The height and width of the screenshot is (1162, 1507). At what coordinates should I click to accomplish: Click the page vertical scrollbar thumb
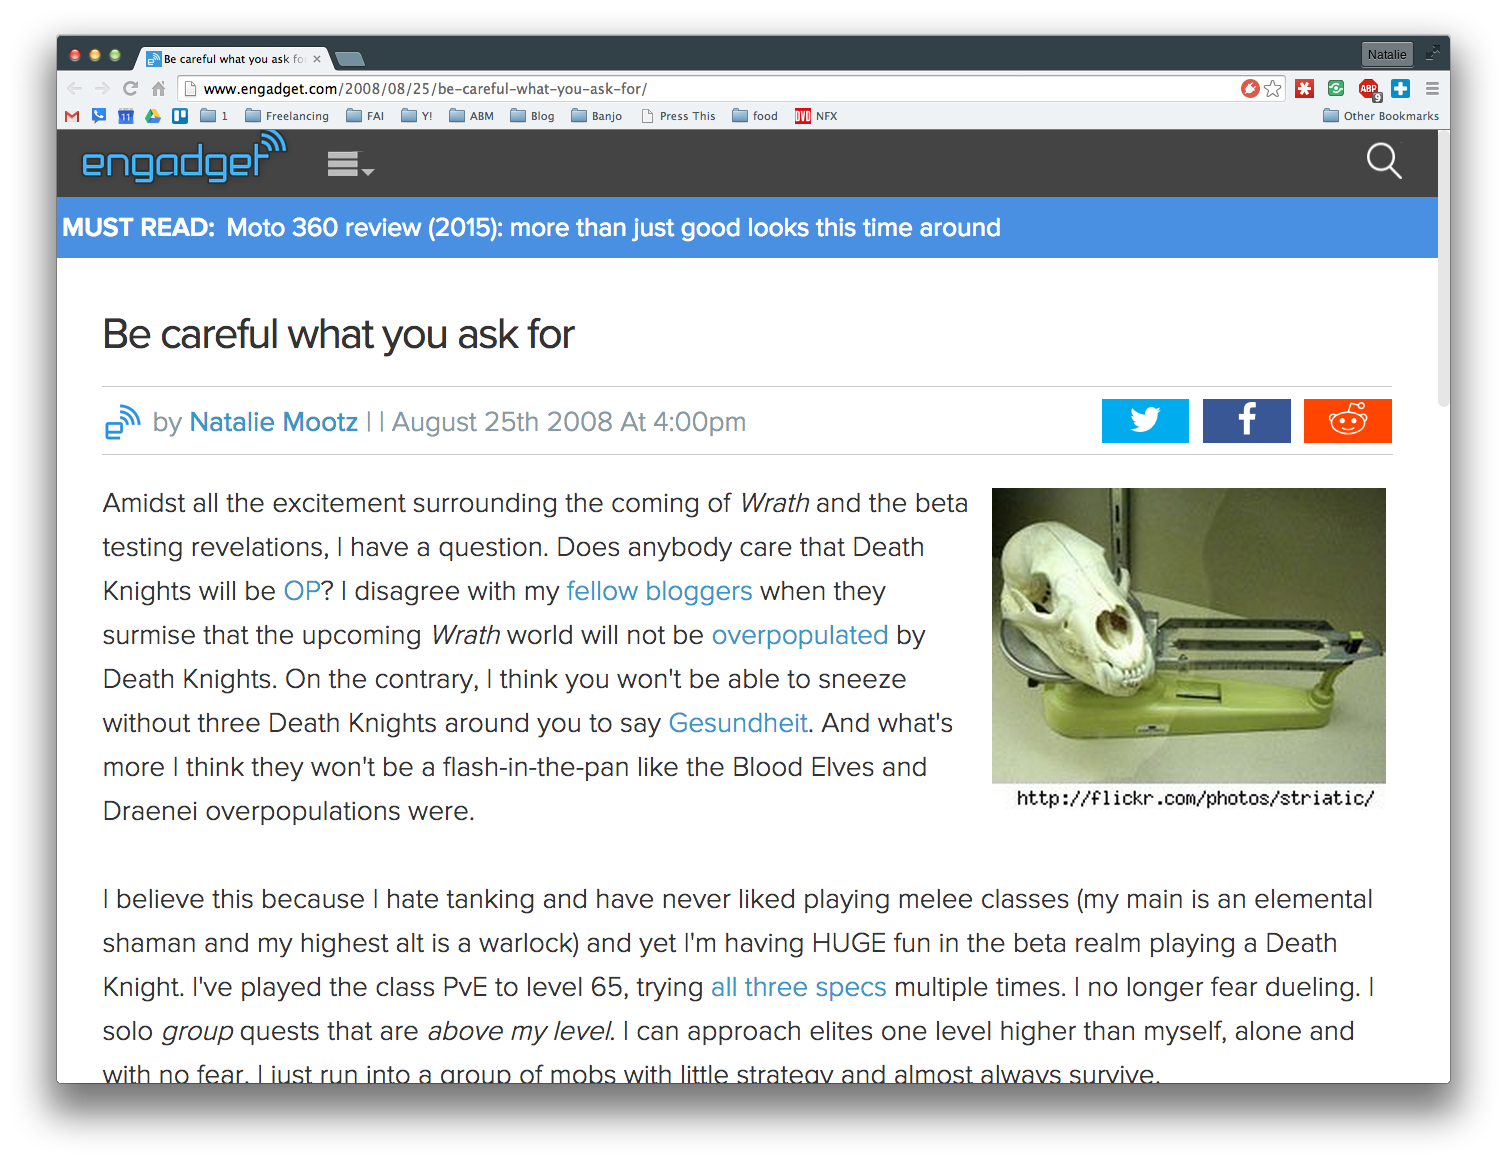pos(1443,268)
